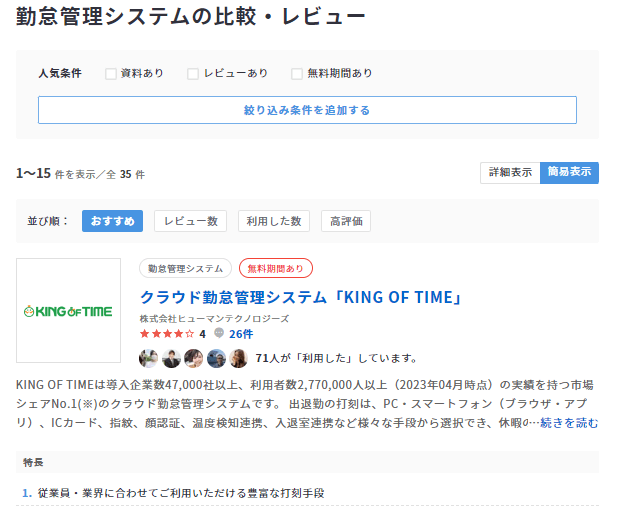
Task: Check the 資料あり checkbox
Action: tap(111, 74)
